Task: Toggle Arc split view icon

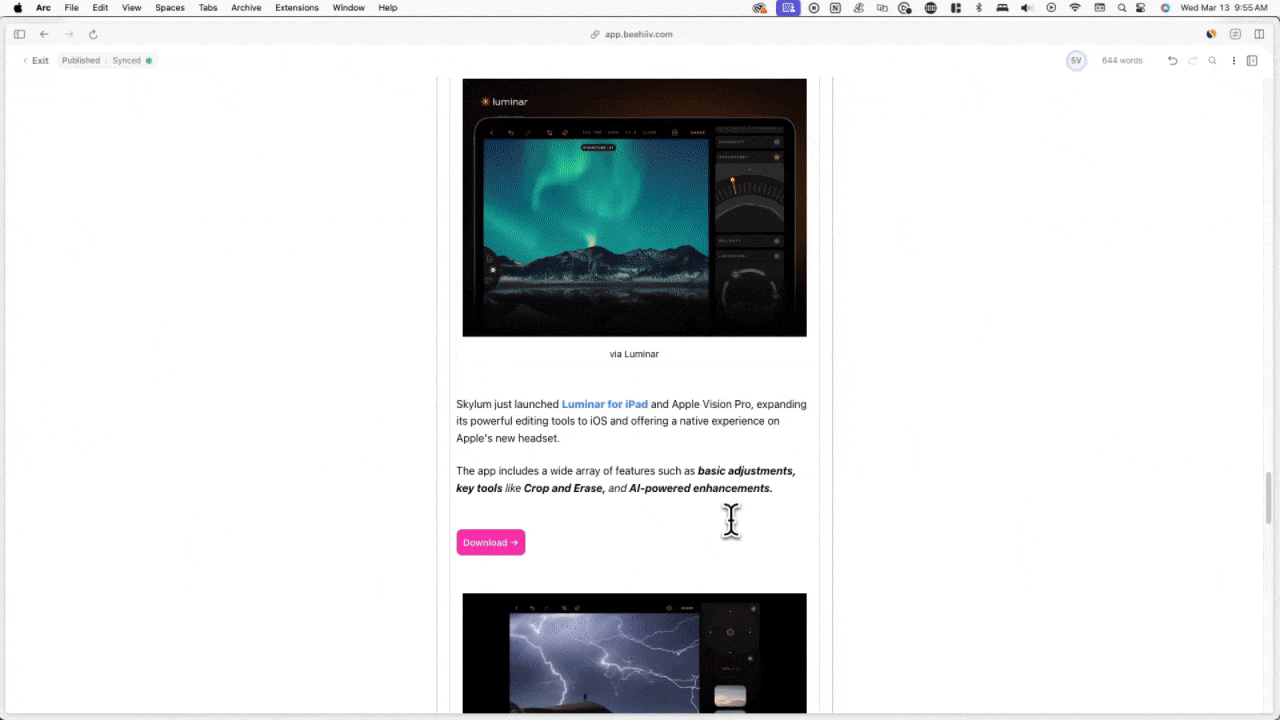Action: 1259,34
